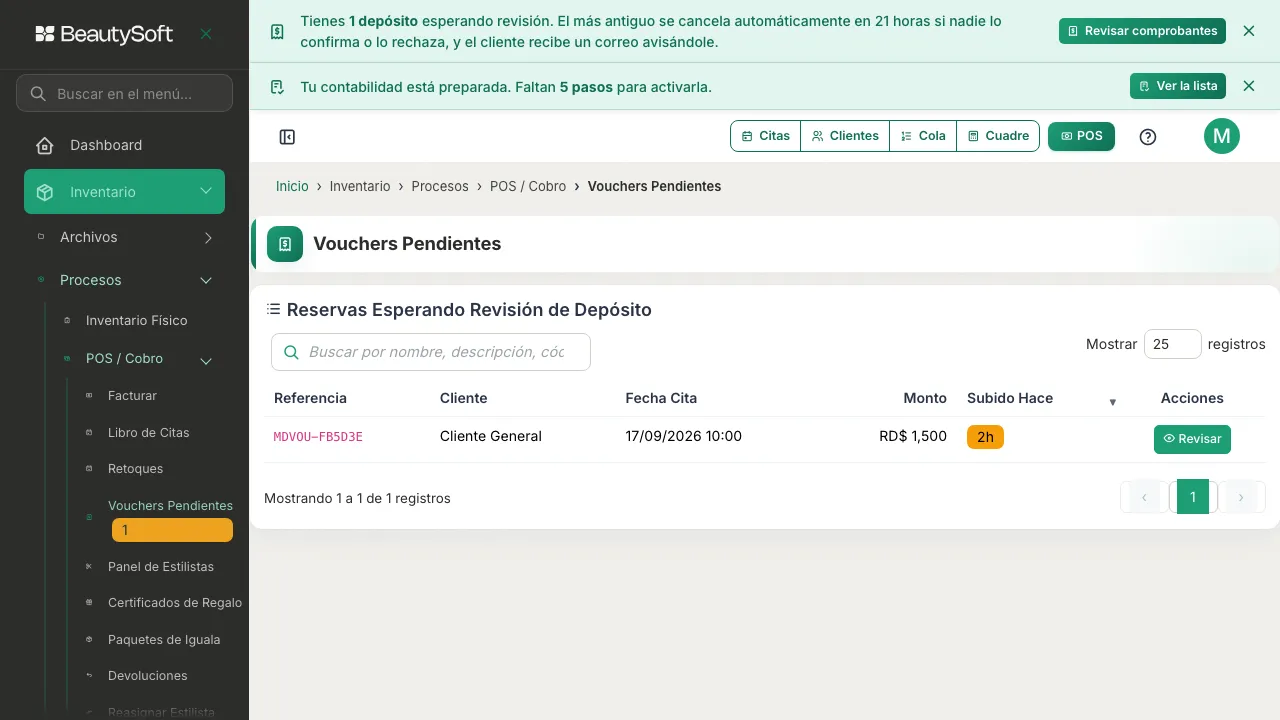Open the Citas quick tab
1280x720 pixels.
[x=766, y=136]
